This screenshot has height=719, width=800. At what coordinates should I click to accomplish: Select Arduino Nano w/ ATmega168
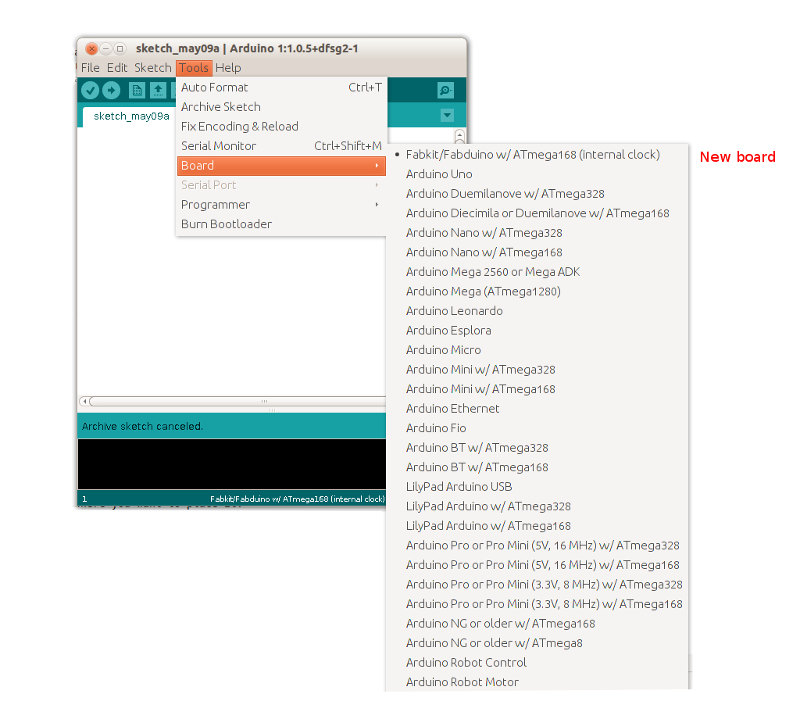(537, 252)
